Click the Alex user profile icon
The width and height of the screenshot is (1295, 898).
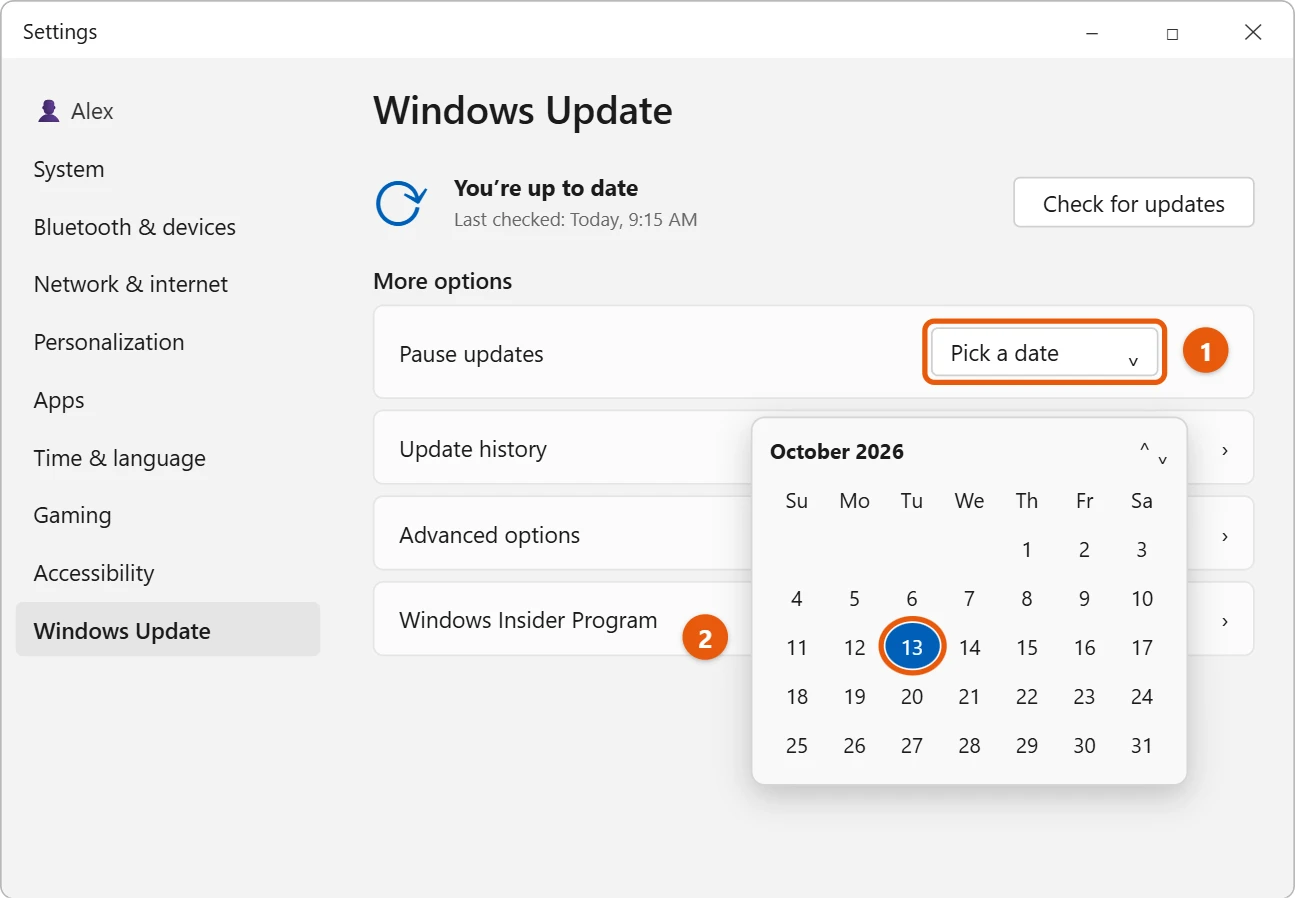[x=48, y=111]
